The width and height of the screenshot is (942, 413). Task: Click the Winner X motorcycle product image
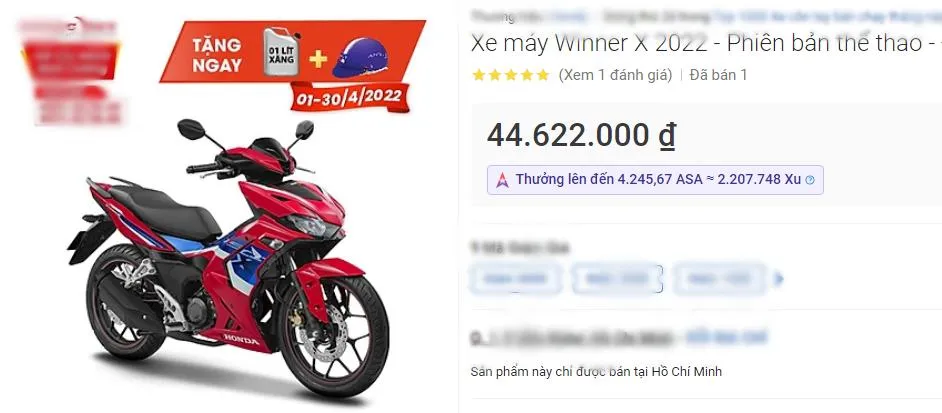point(228,259)
